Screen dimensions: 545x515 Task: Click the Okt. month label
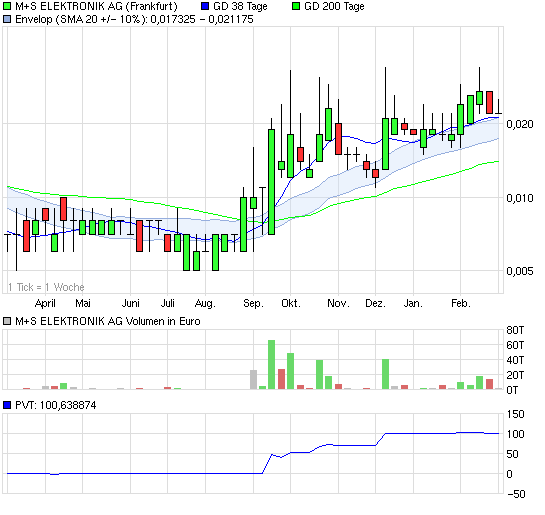291,303
